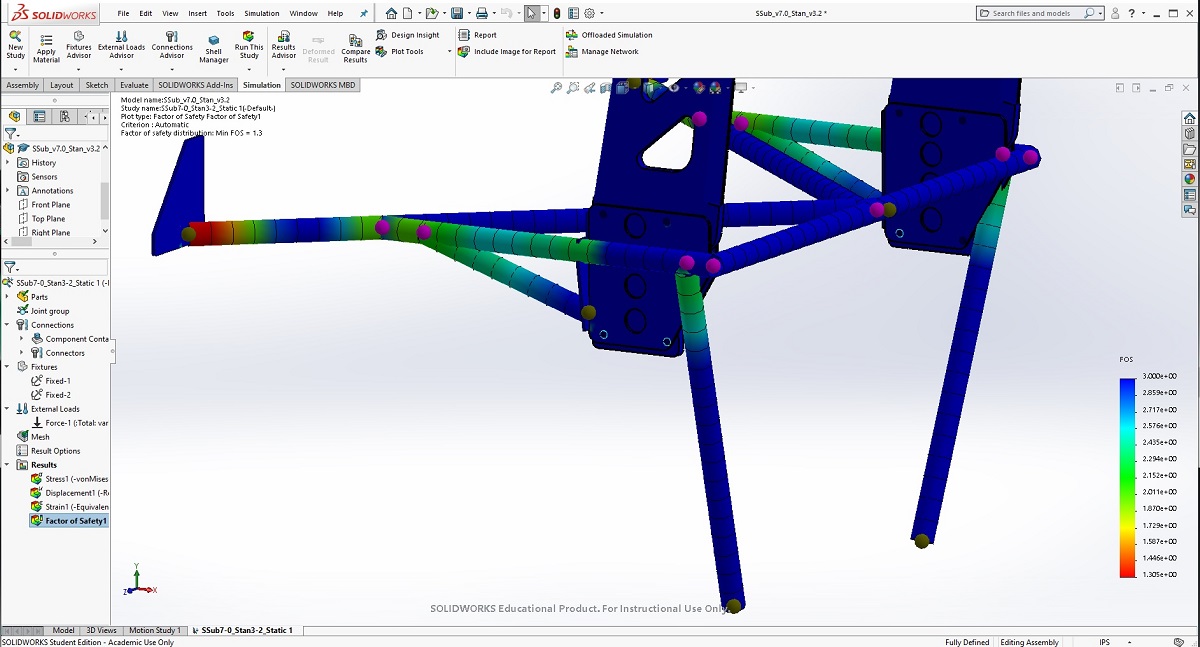This screenshot has width=1200, height=647.
Task: Click the Offloaded Simulation button
Action: click(x=609, y=35)
